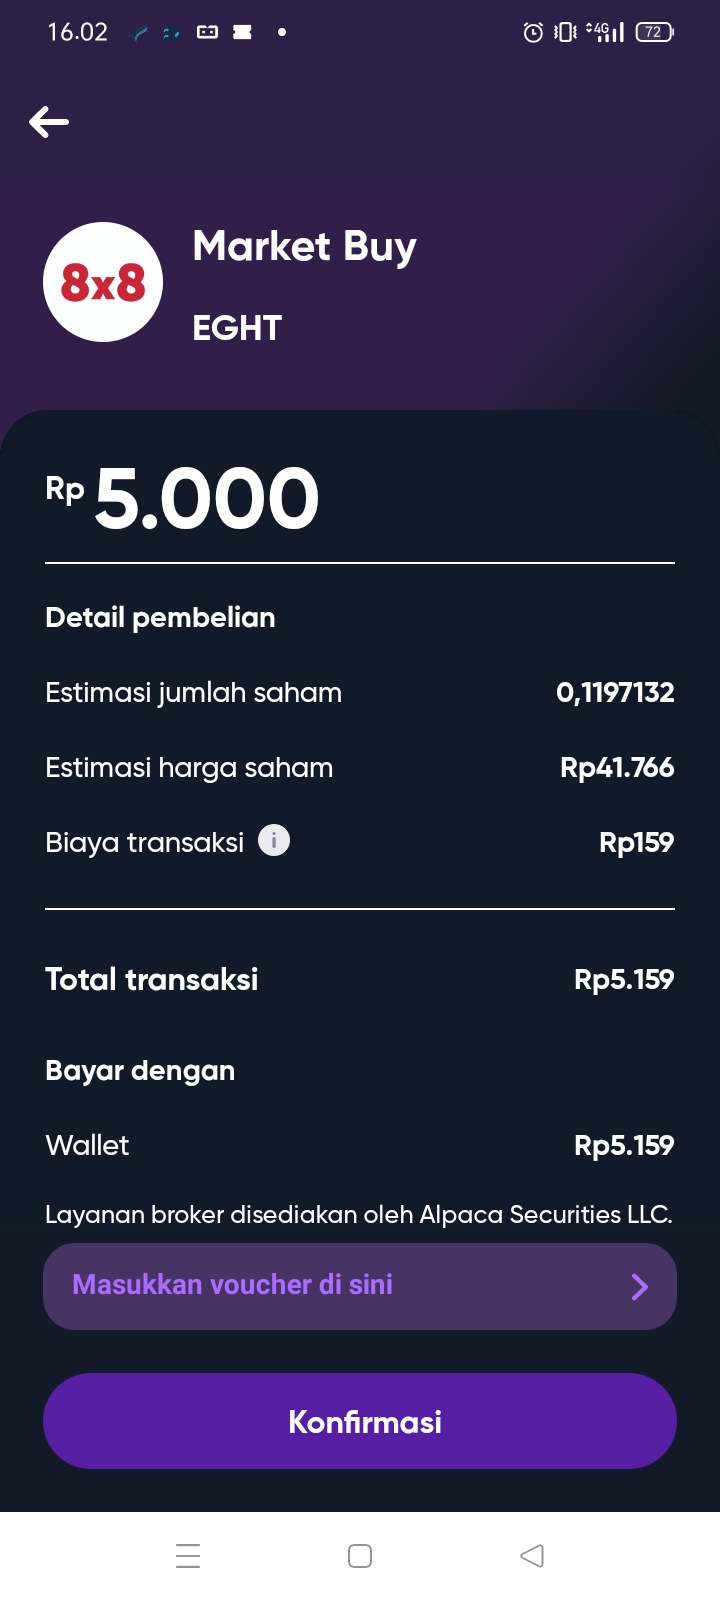Confirm purchase with Konfirmasi button
The height and width of the screenshot is (1600, 720).
(360, 1421)
